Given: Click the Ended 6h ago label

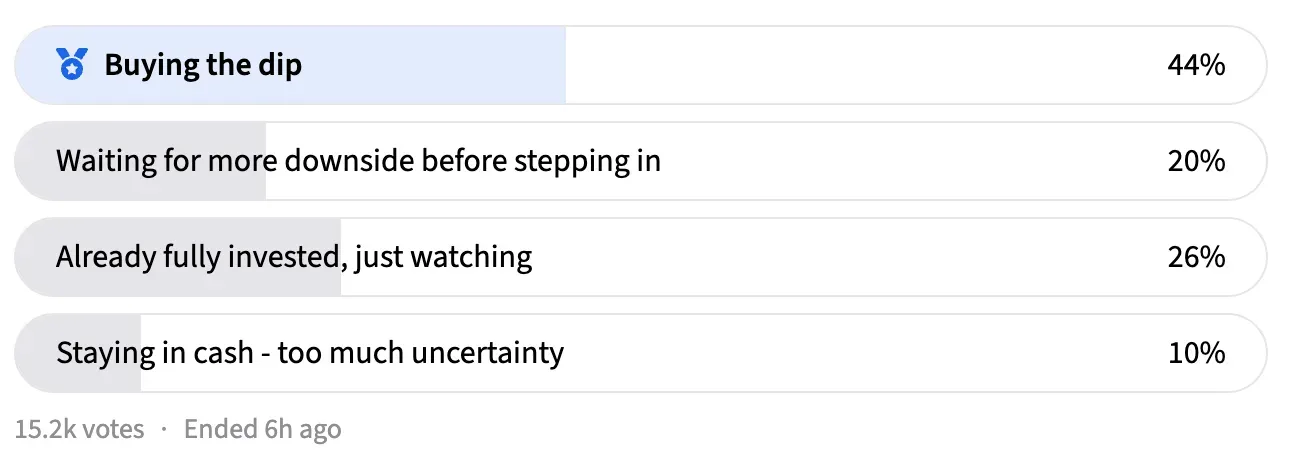Looking at the screenshot, I should (x=263, y=430).
